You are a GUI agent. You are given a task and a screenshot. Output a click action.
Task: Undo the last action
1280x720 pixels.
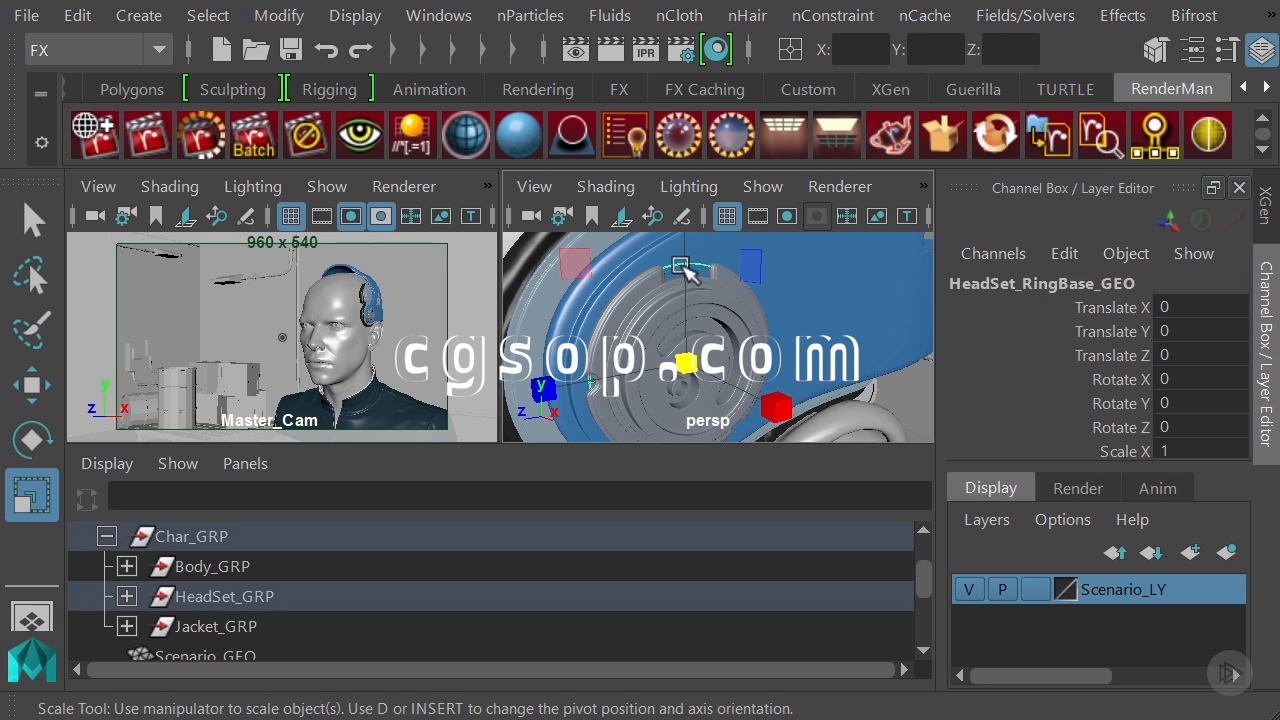pyautogui.click(x=326, y=50)
